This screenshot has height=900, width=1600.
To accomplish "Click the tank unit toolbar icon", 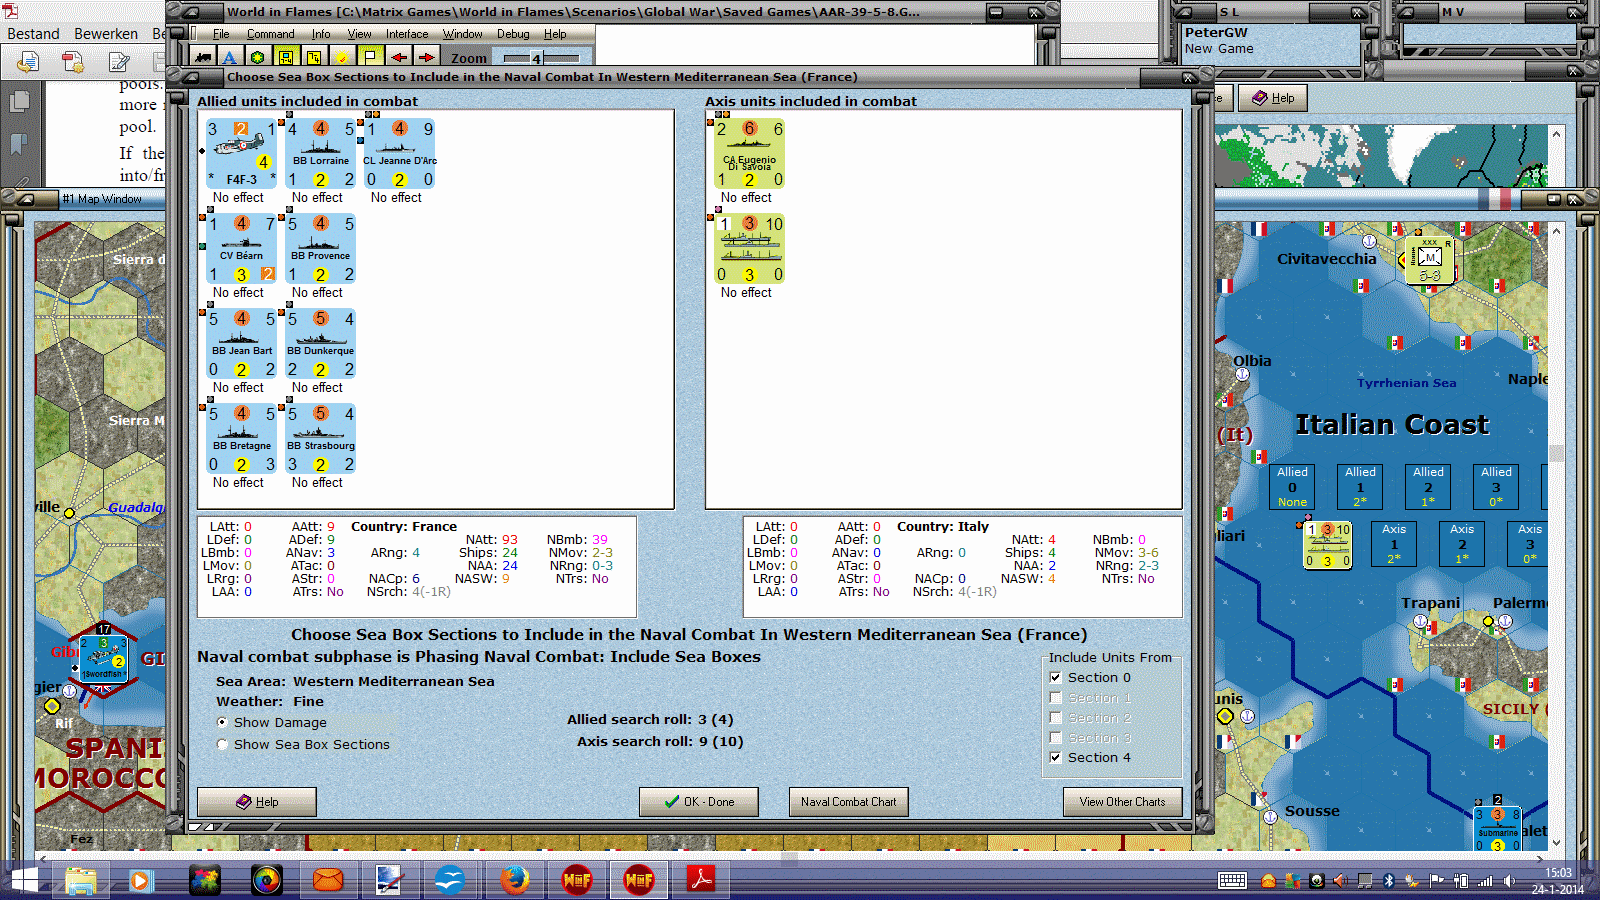I will [x=203, y=57].
